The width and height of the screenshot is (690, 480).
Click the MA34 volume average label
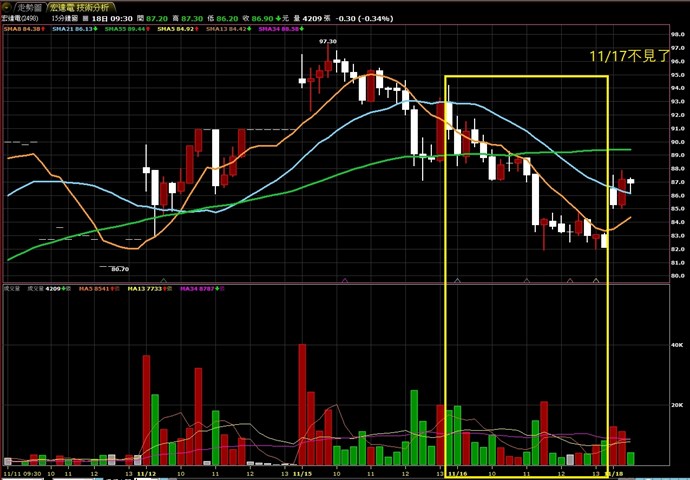tap(202, 289)
